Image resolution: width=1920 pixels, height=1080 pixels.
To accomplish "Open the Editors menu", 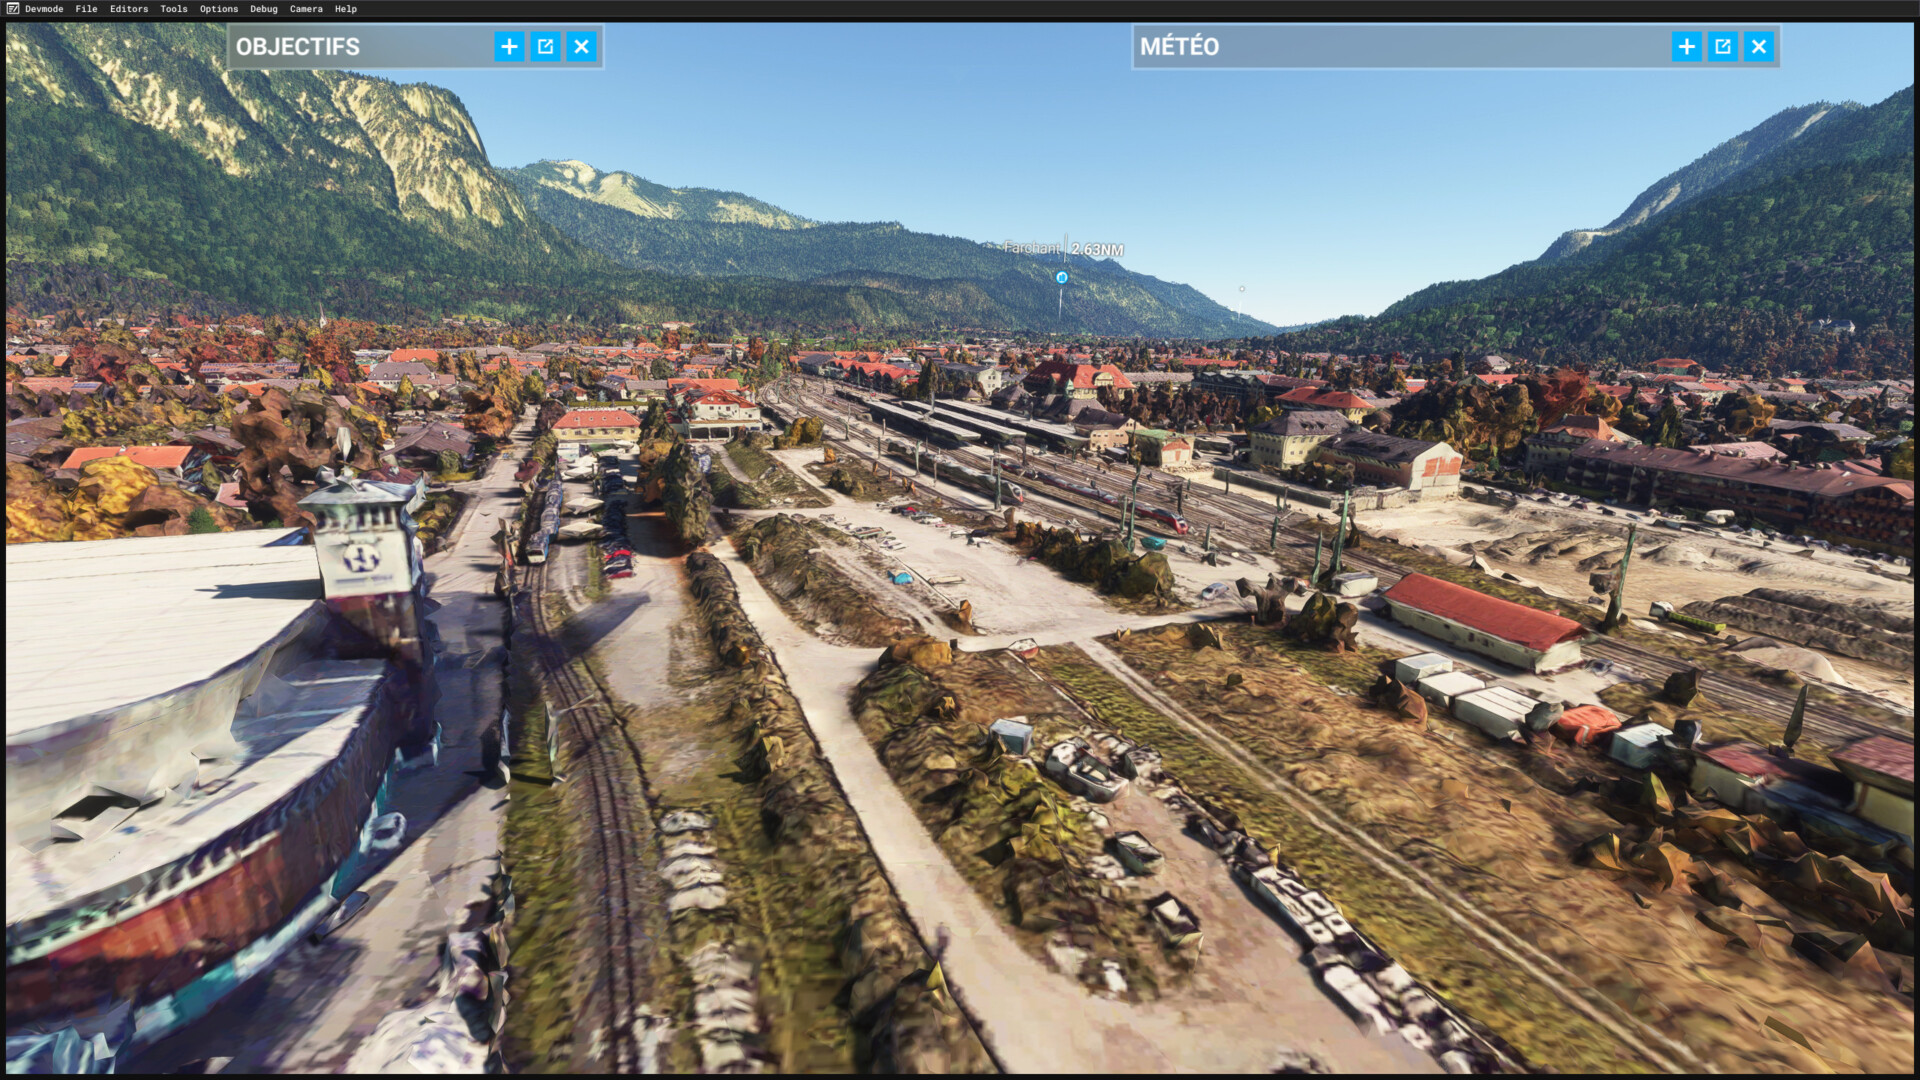I will tap(129, 9).
